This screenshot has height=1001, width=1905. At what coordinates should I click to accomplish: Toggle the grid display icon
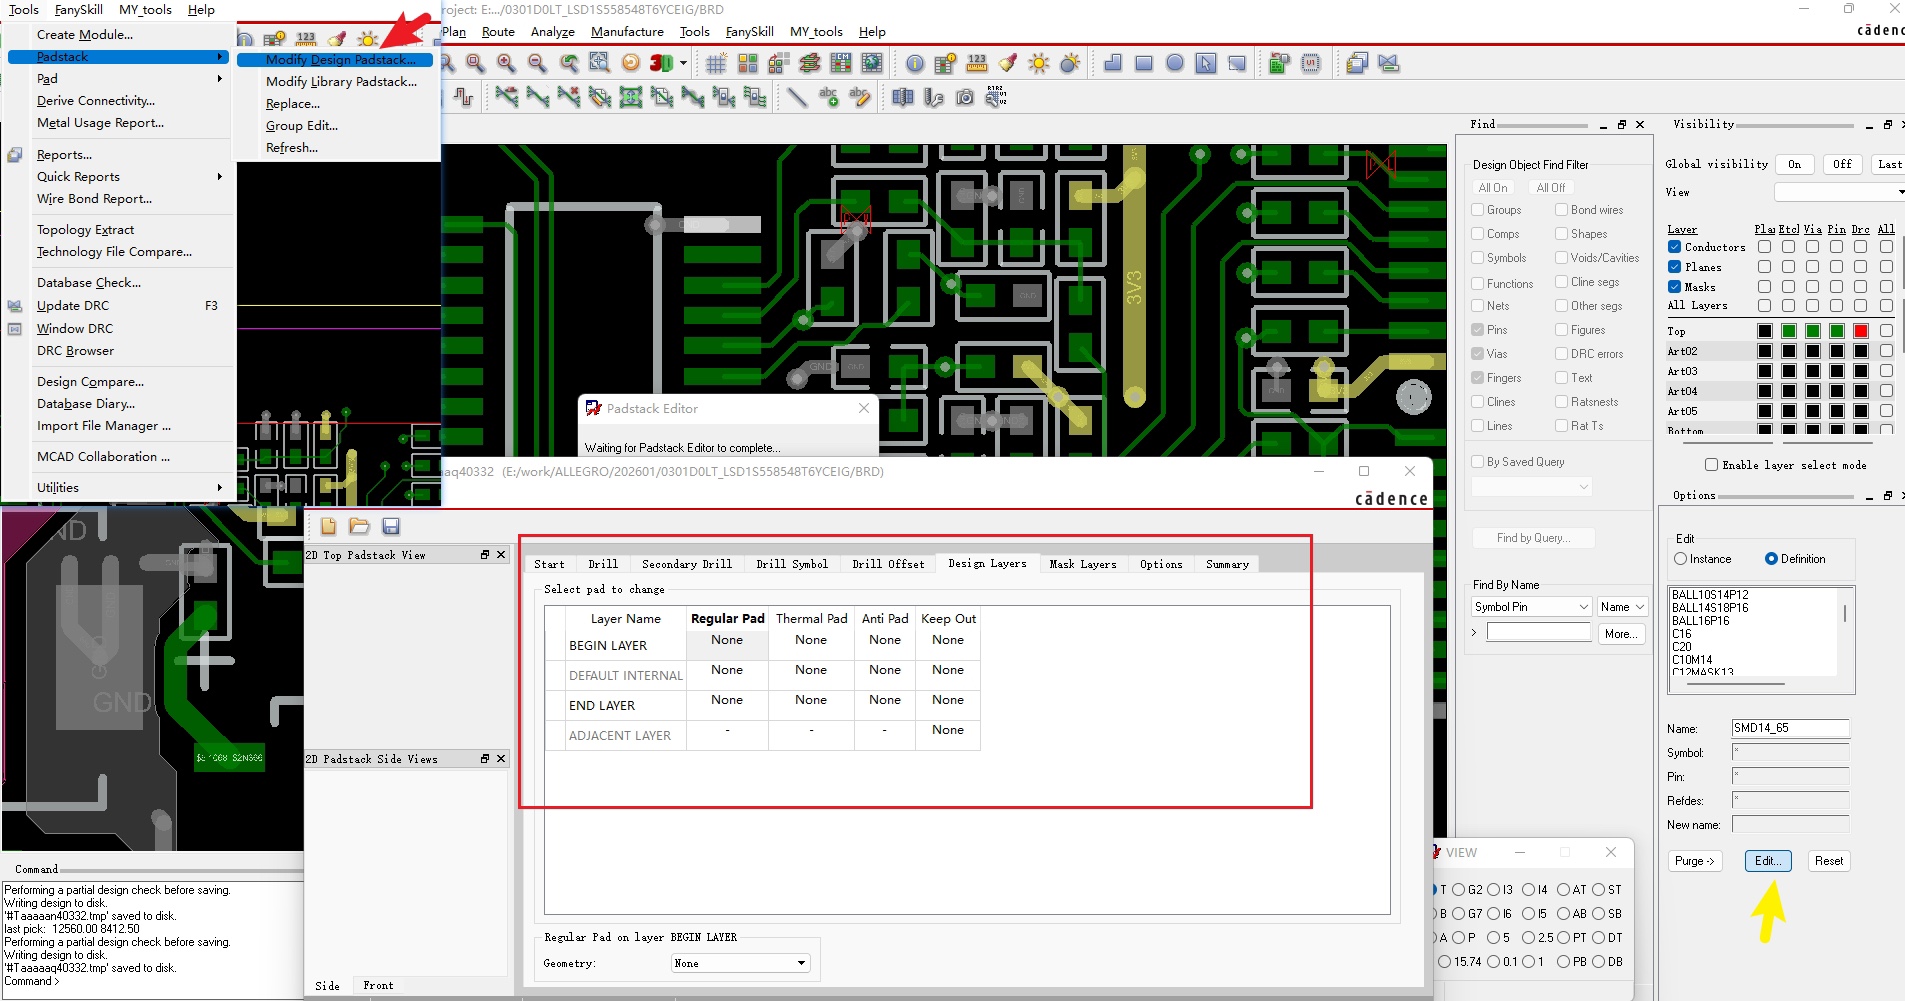tap(716, 64)
